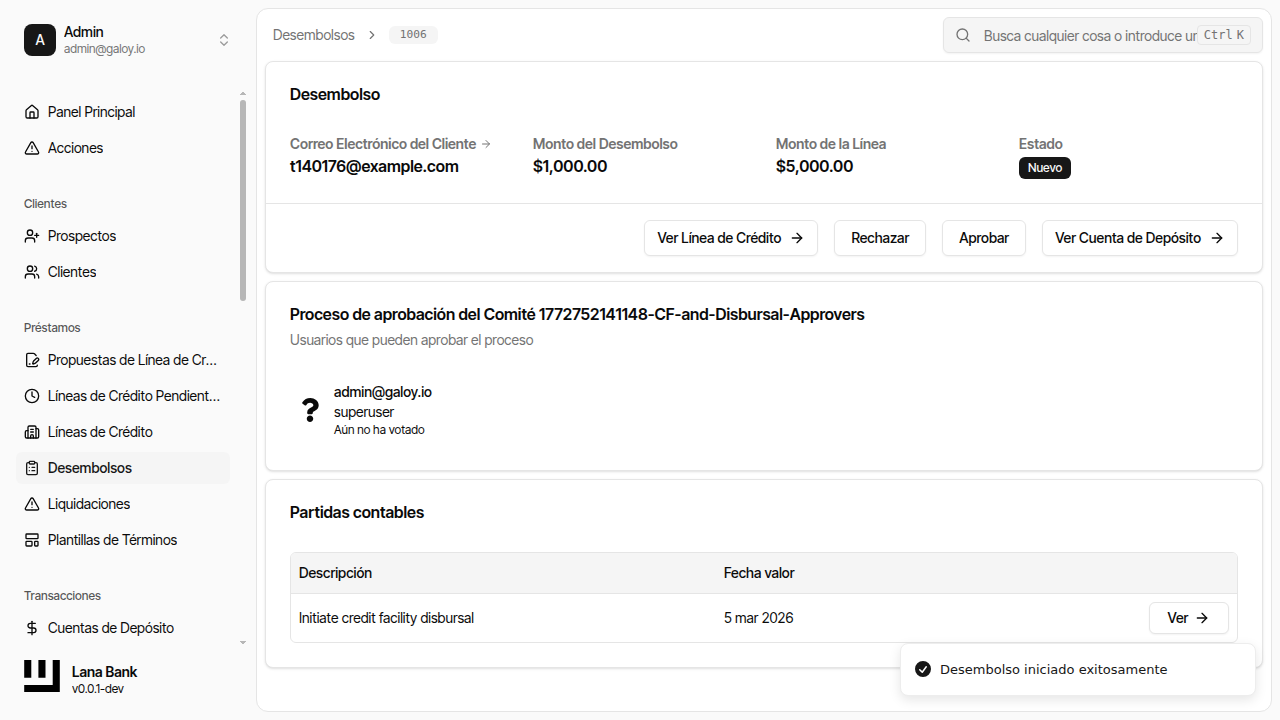Click the Acciones warning triangle icon
Image resolution: width=1280 pixels, height=720 pixels.
click(x=32, y=148)
